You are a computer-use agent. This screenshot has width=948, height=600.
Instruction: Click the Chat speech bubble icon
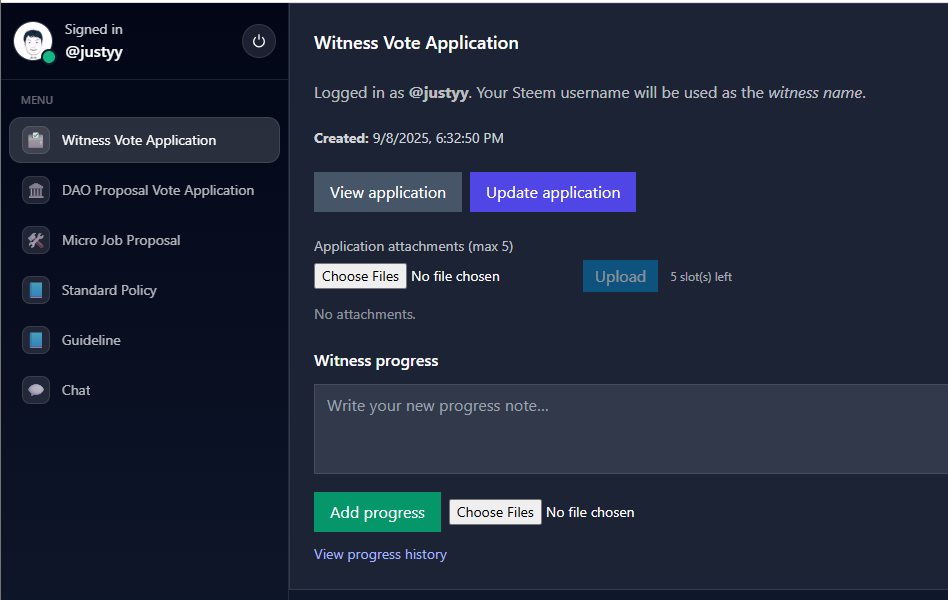(36, 390)
